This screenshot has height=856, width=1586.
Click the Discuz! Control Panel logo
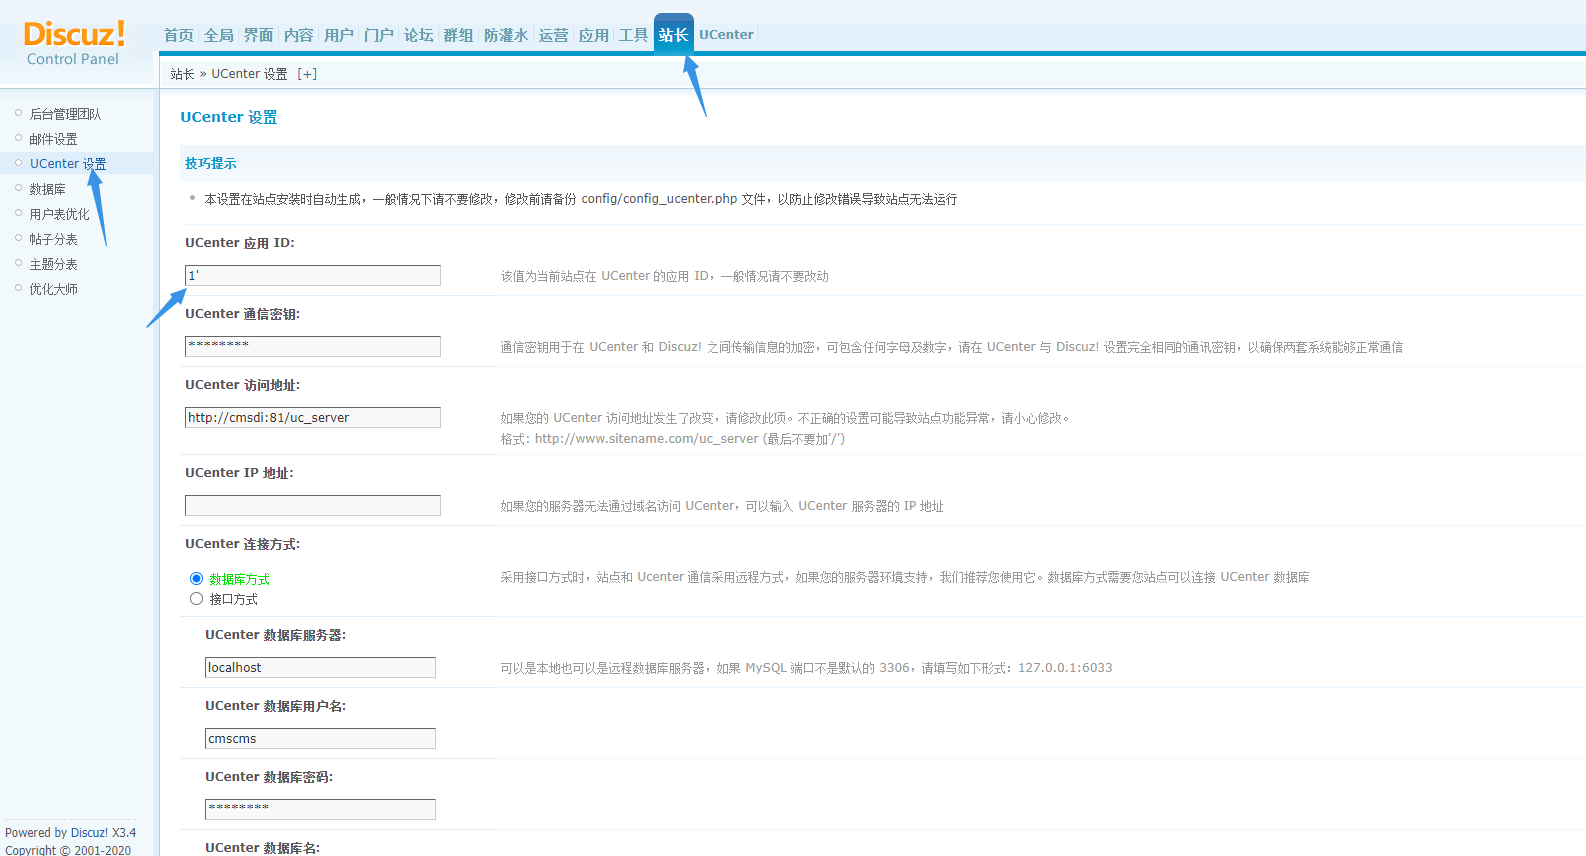74,43
